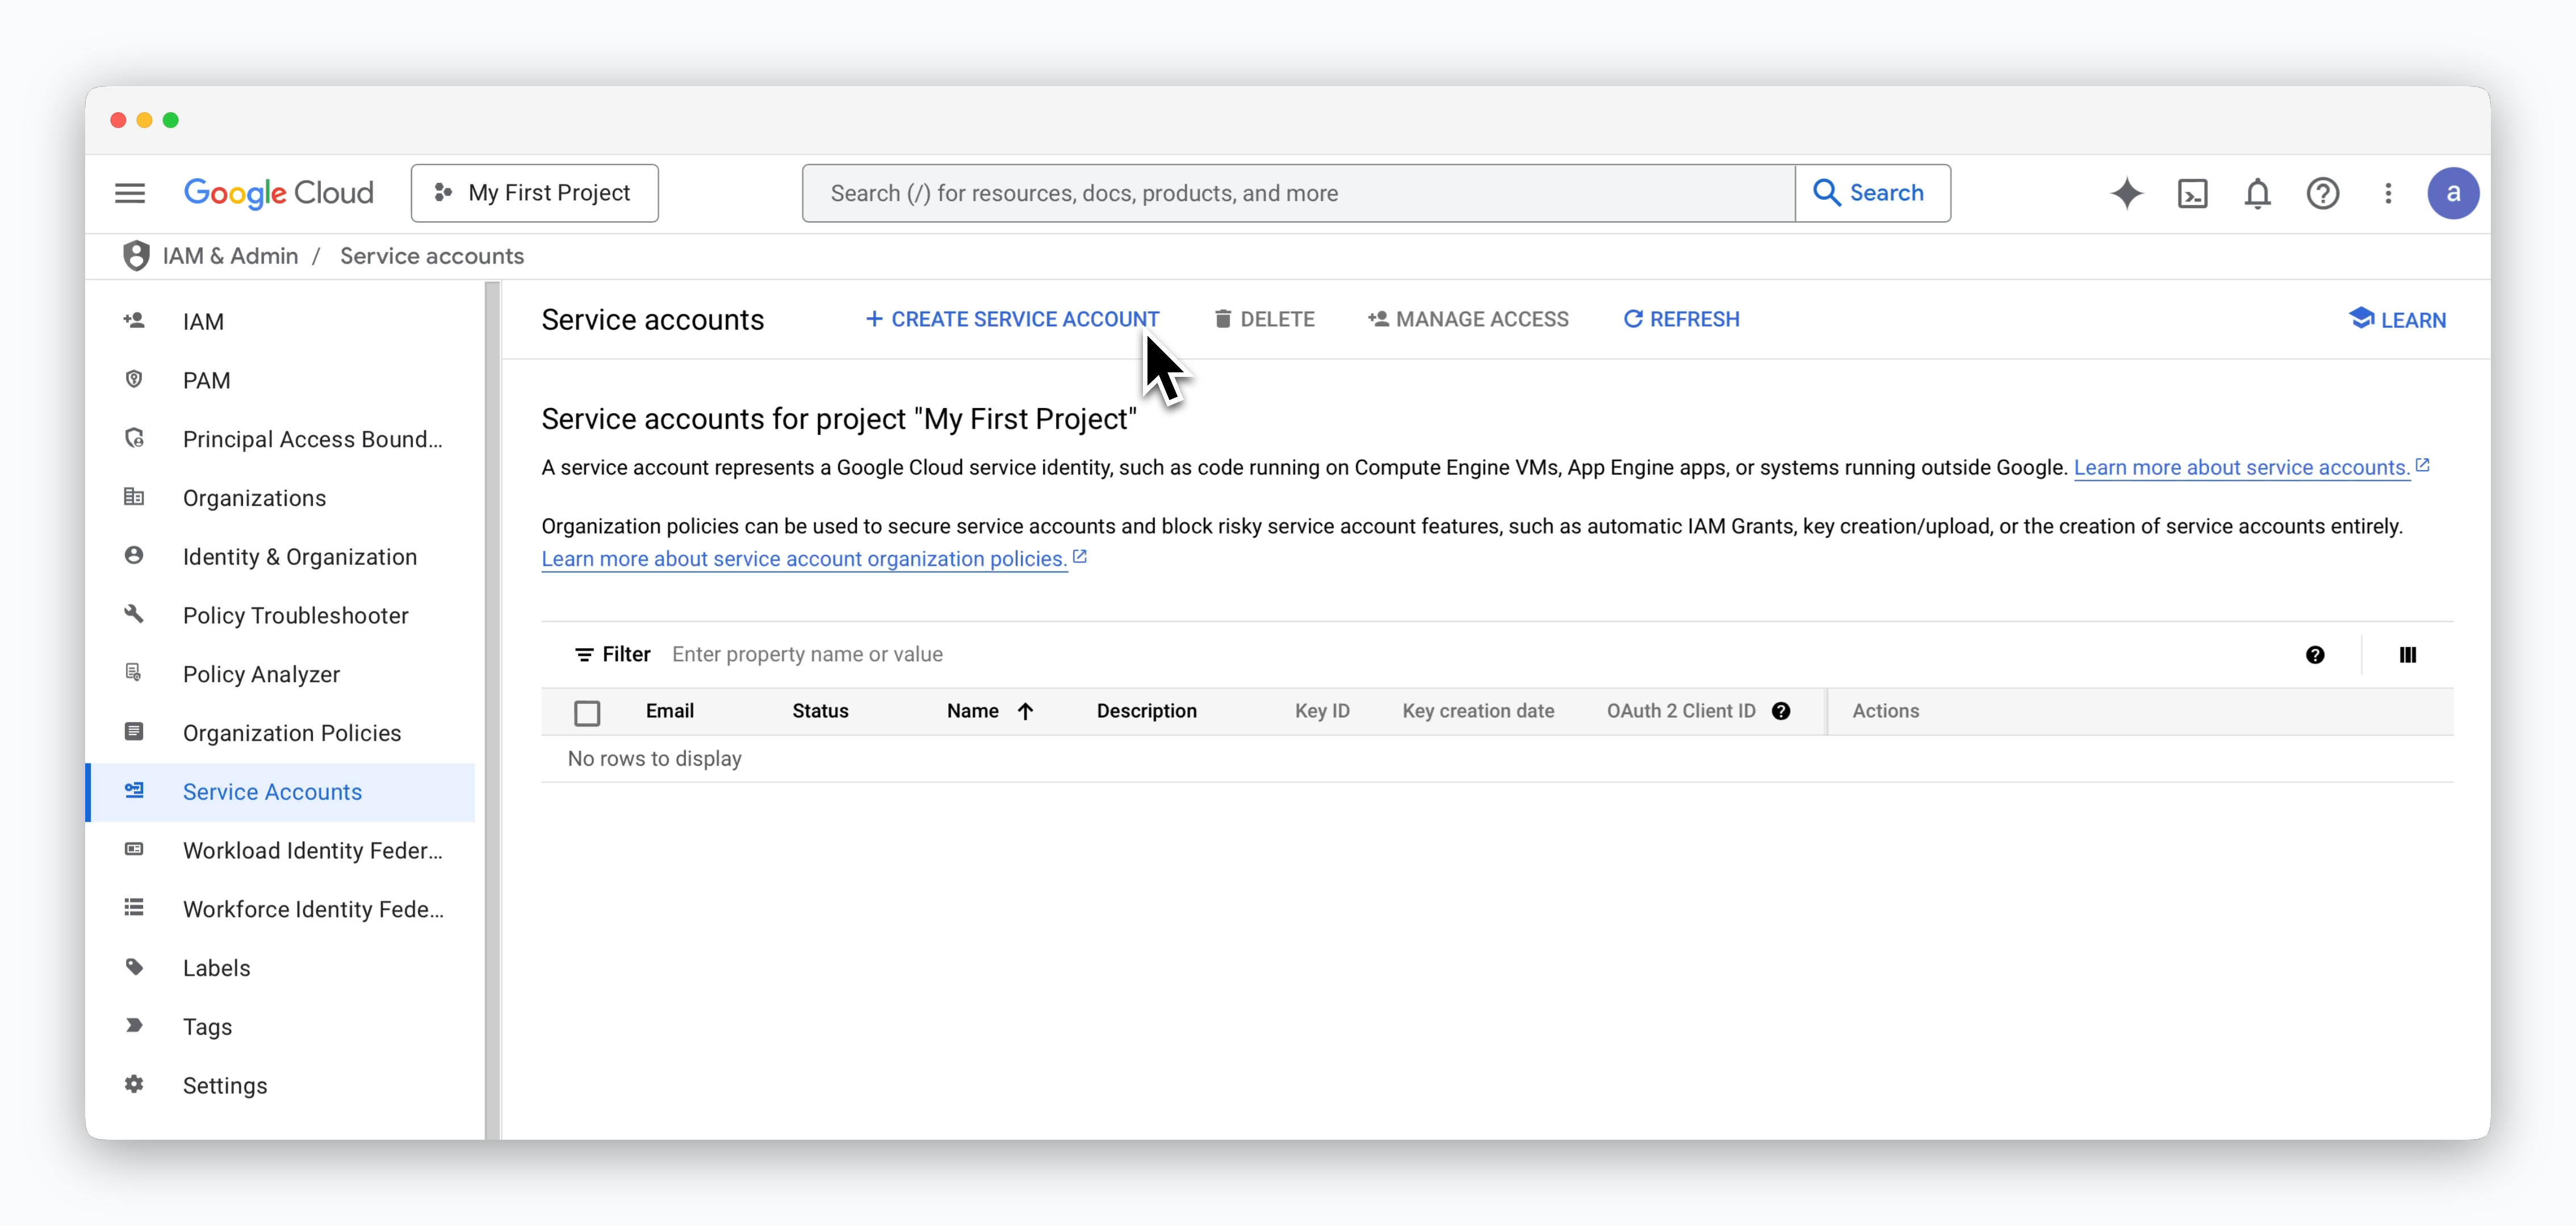Follow 'Learn more about service accounts' link
The height and width of the screenshot is (1226, 2576).
(x=2241, y=467)
